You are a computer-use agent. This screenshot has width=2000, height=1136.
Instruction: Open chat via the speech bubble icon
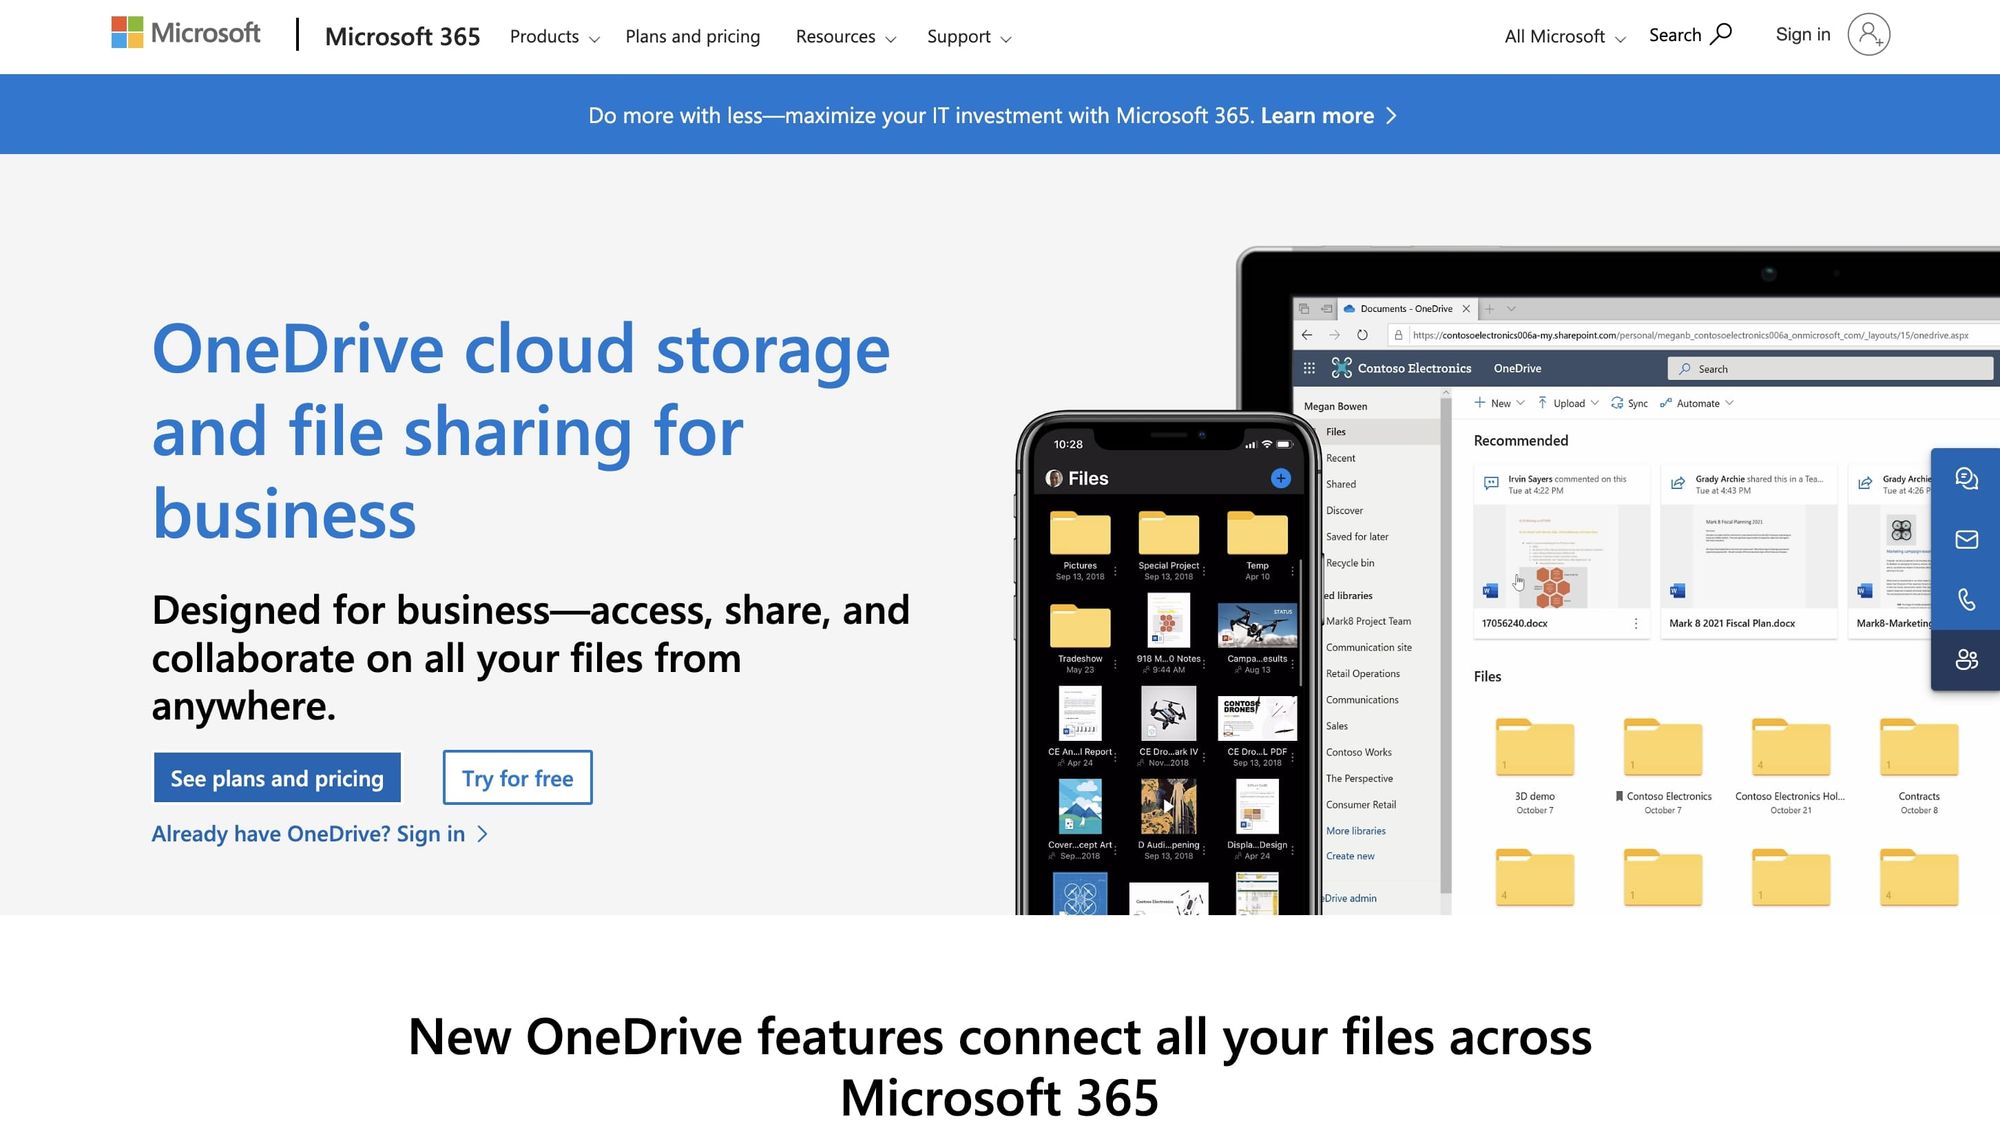1967,479
